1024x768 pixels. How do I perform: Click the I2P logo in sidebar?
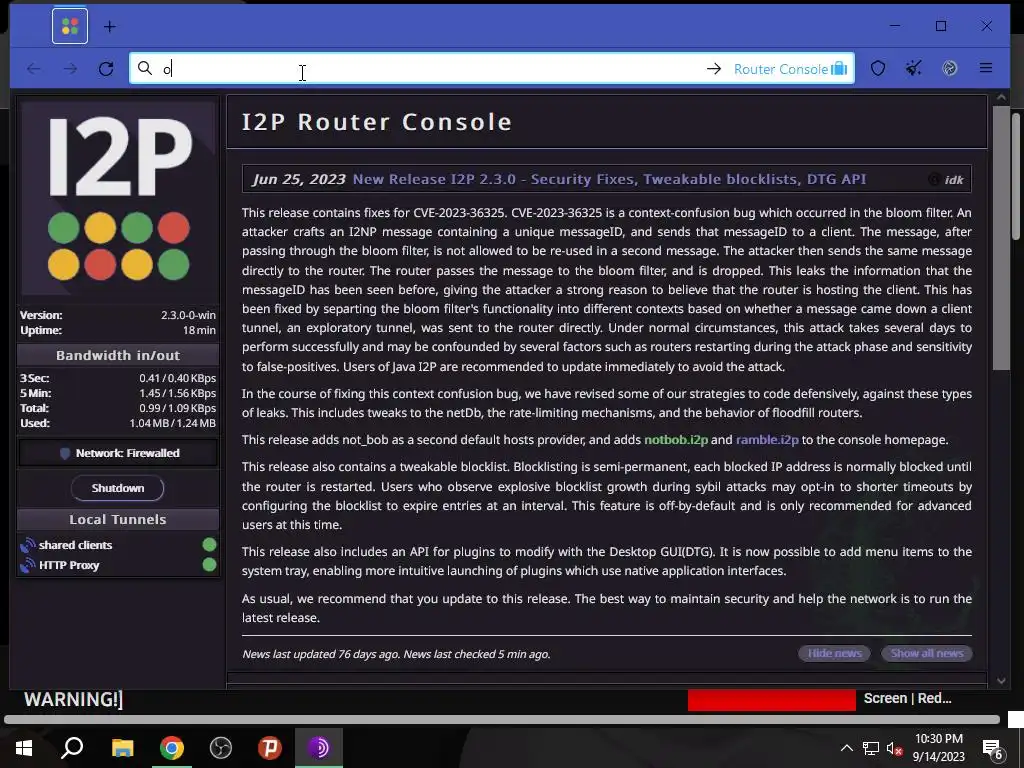point(118,199)
